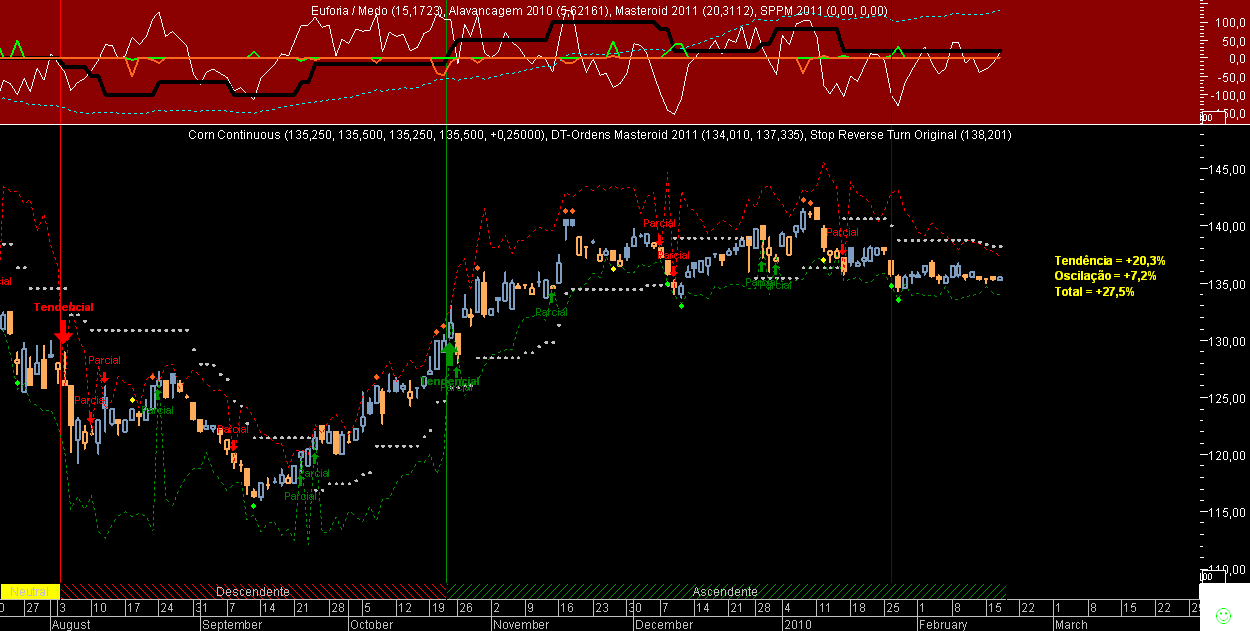Click the 115,00 price axis label
The width and height of the screenshot is (1250, 631).
[x=1229, y=512]
